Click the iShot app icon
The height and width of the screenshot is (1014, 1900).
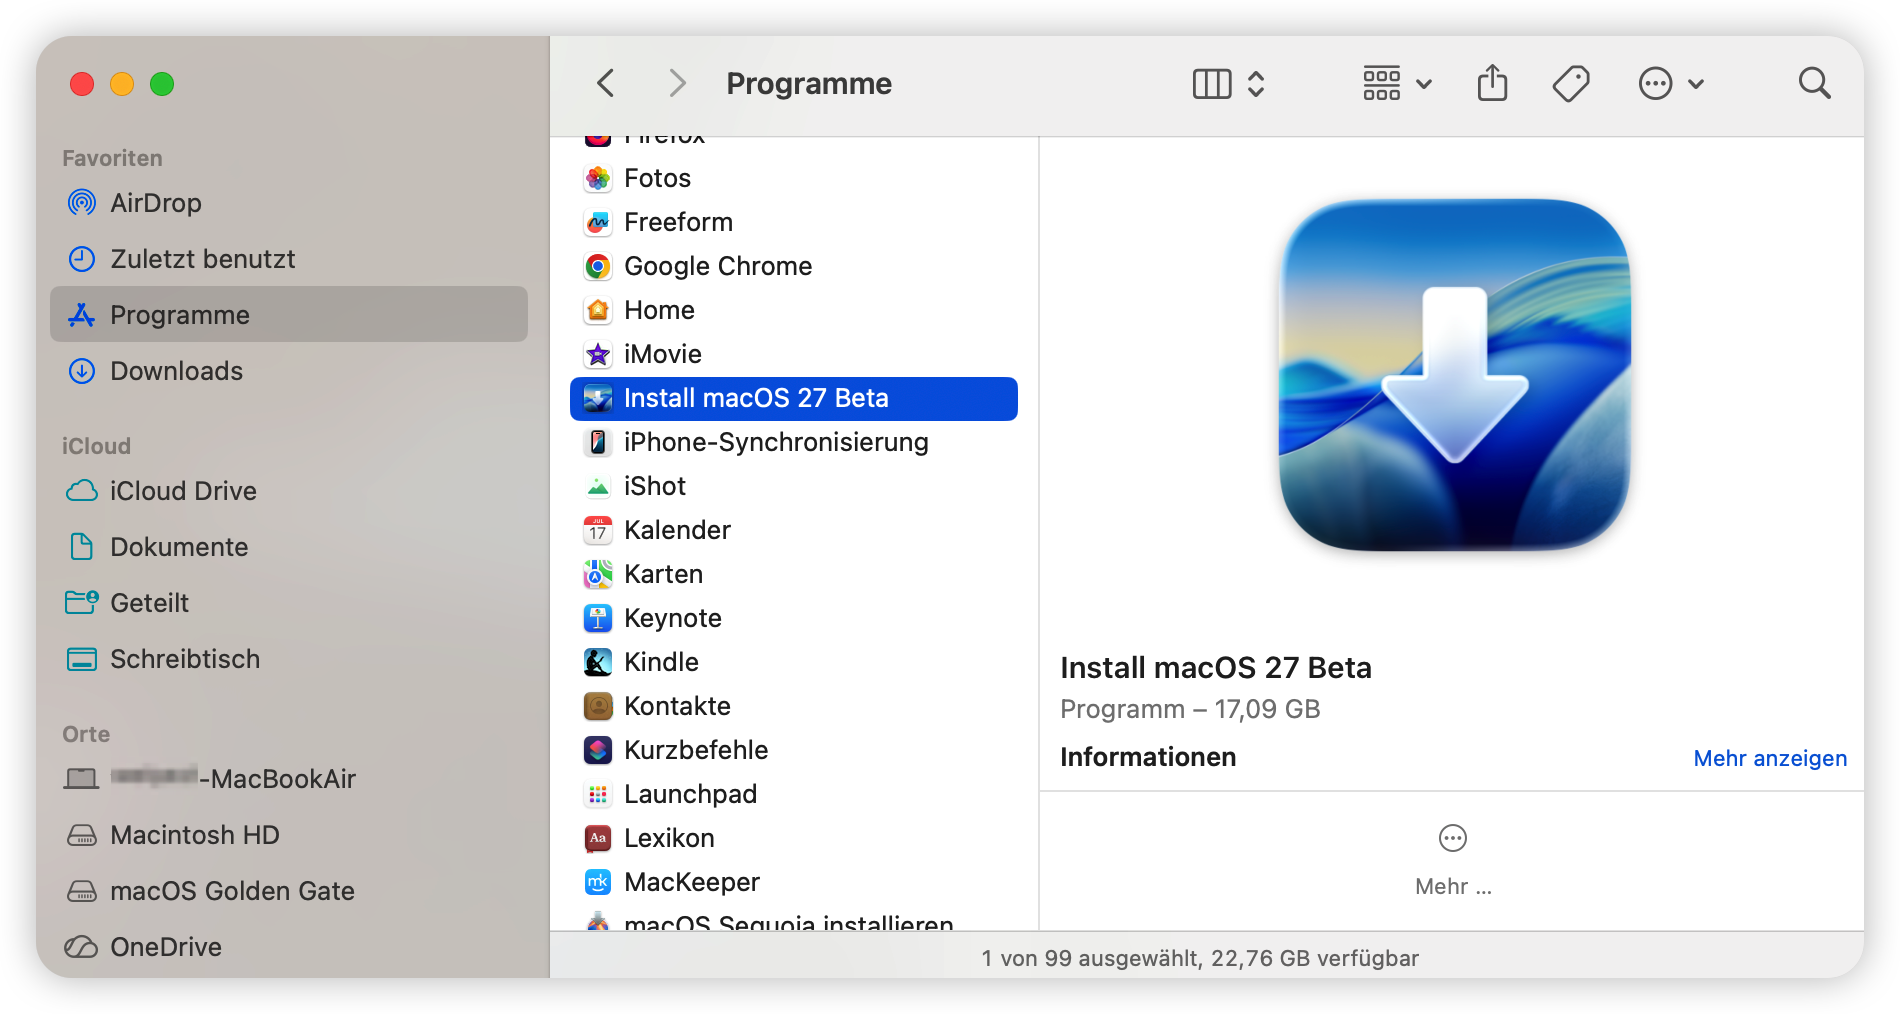coord(598,486)
